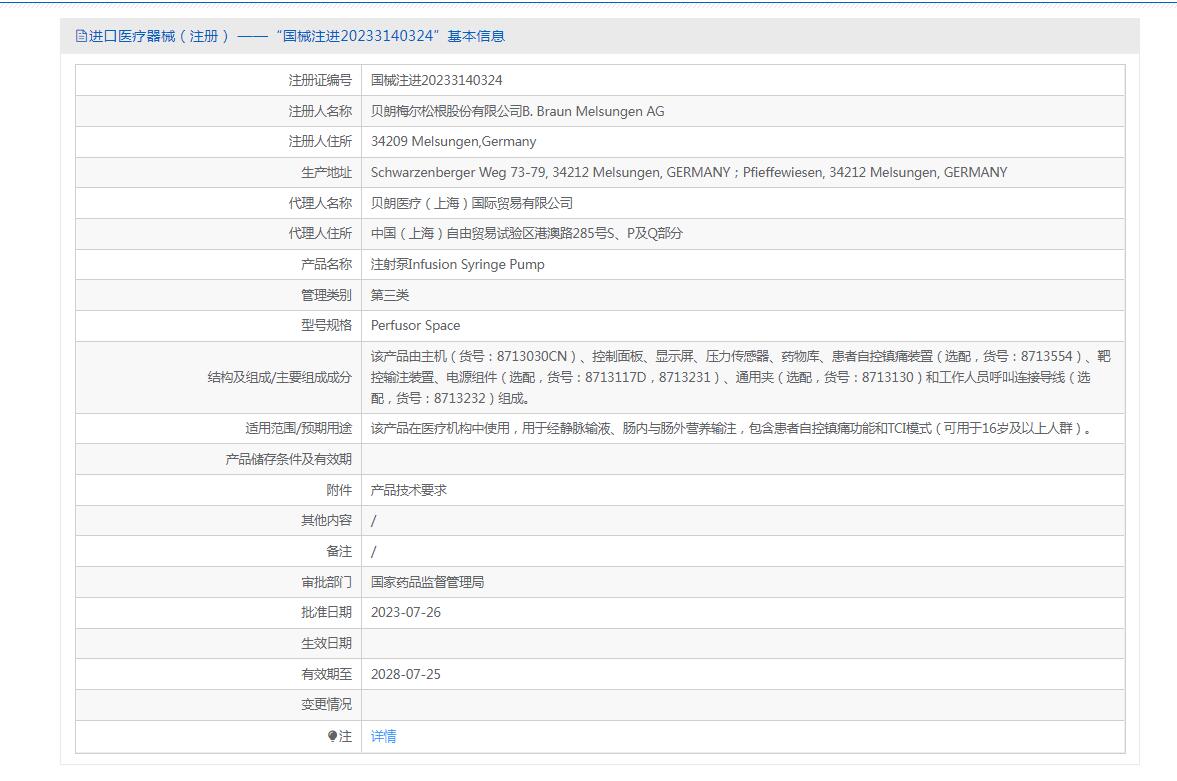Click product name 注射泵Infusion Syringe Pump

point(459,264)
